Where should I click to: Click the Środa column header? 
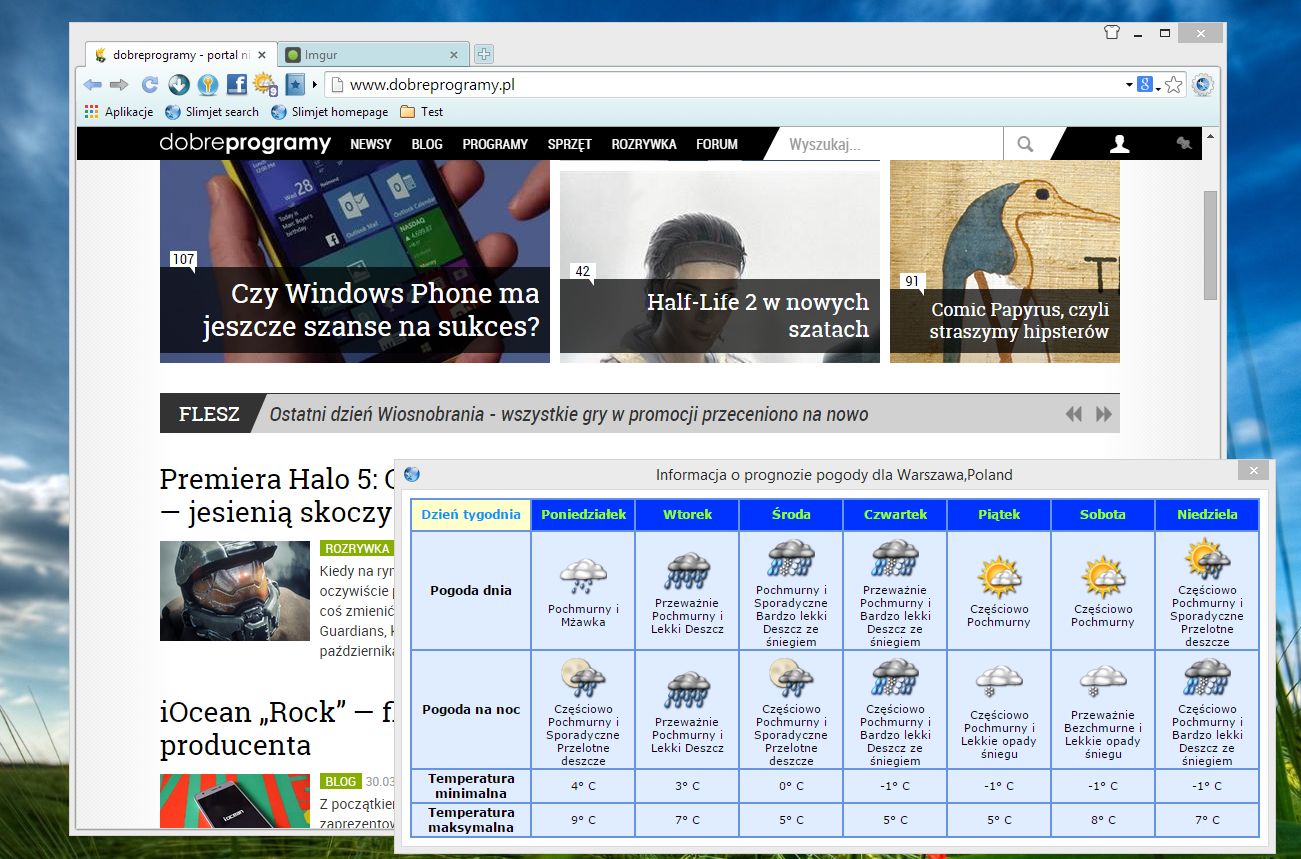point(791,515)
